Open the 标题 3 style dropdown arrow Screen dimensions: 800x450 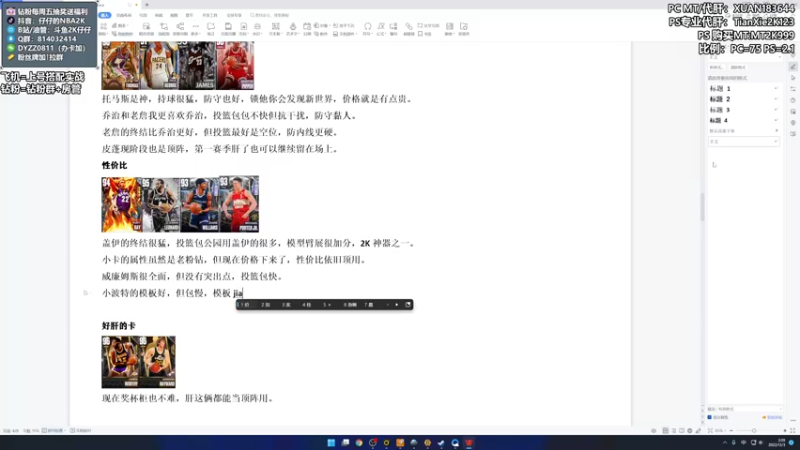click(776, 110)
